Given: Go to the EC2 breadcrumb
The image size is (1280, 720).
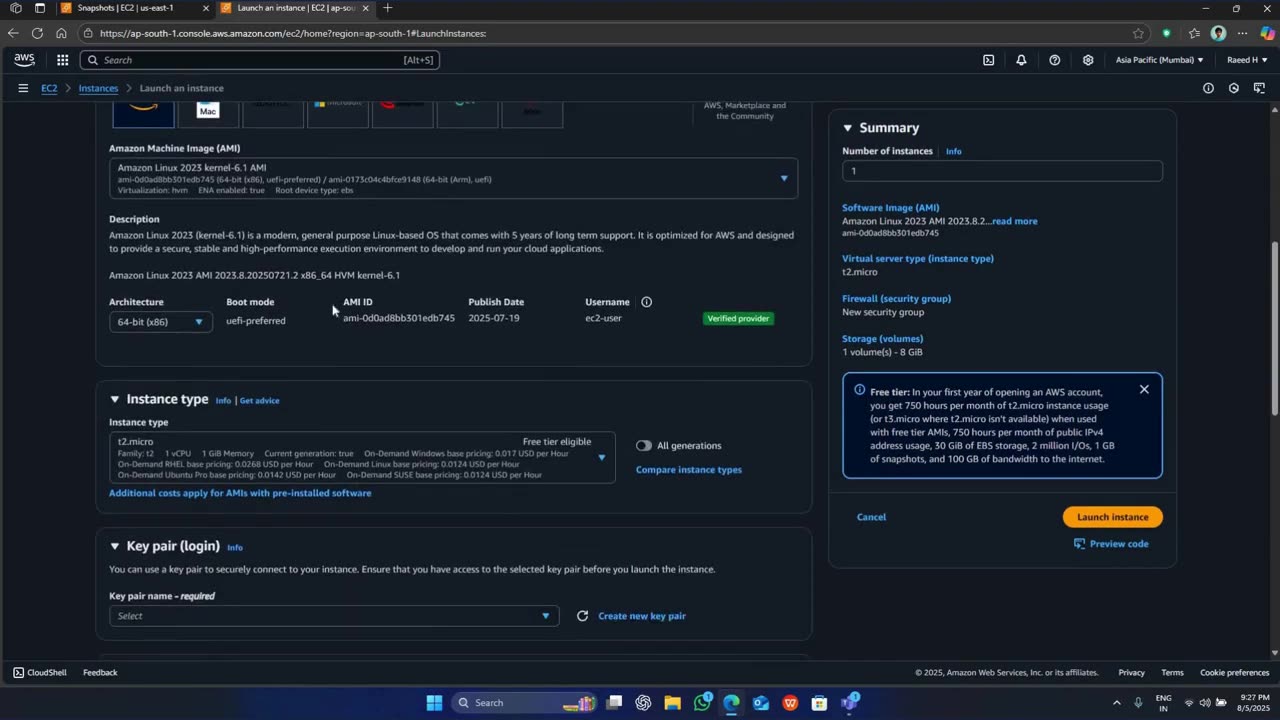Looking at the screenshot, I should 49,88.
